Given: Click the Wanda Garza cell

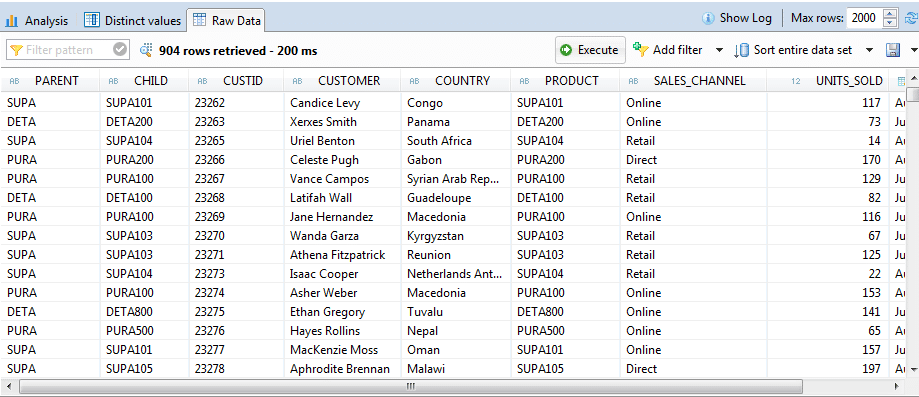Looking at the screenshot, I should pyautogui.click(x=342, y=236).
